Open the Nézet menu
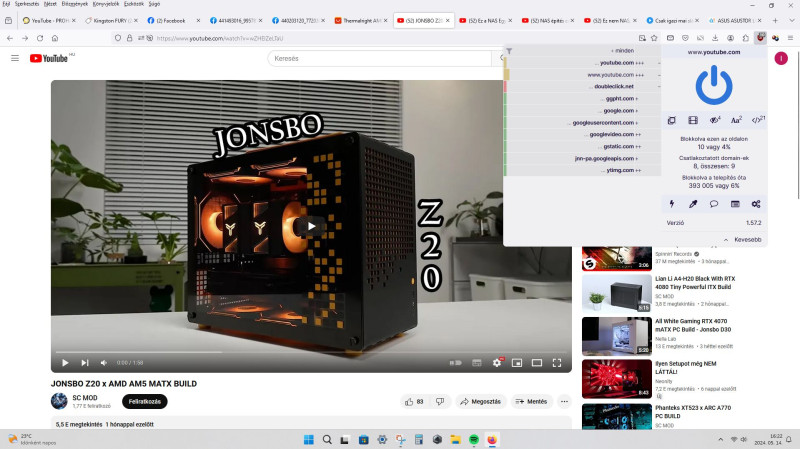800x449 pixels. click(50, 4)
